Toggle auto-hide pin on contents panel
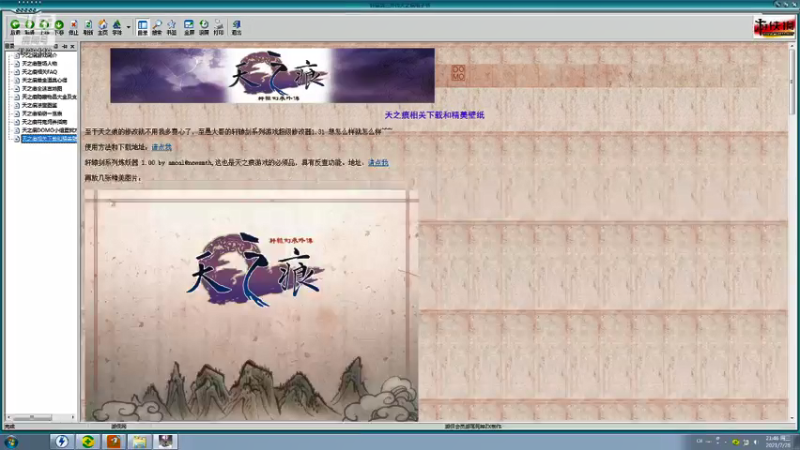This screenshot has width=800, height=450. coord(65,46)
